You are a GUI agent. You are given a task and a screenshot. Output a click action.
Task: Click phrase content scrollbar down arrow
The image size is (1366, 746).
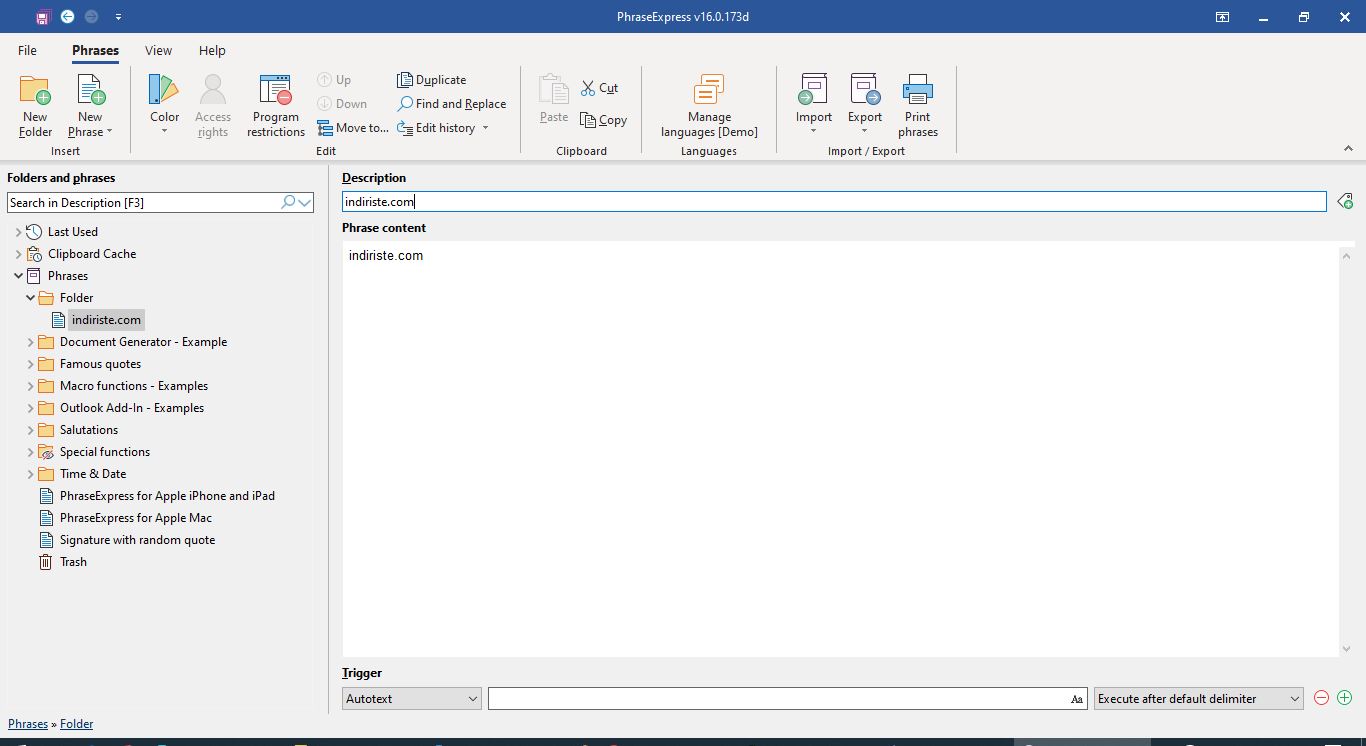[1347, 649]
